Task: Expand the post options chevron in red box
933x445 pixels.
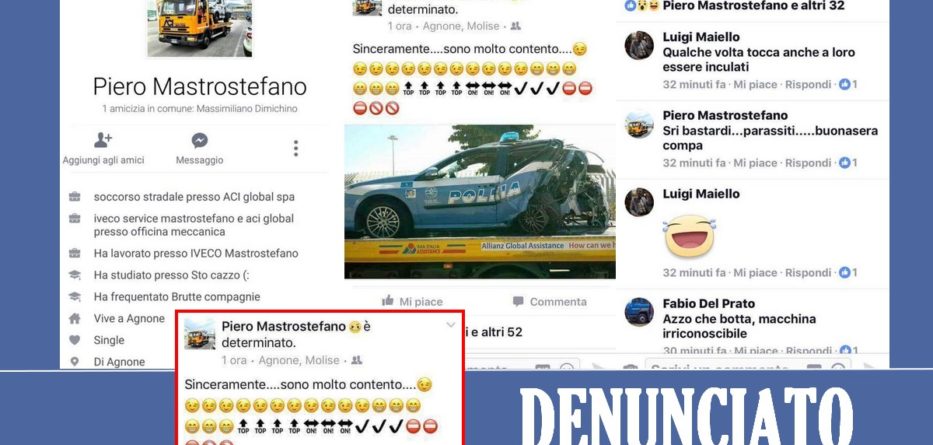Action: [450, 325]
